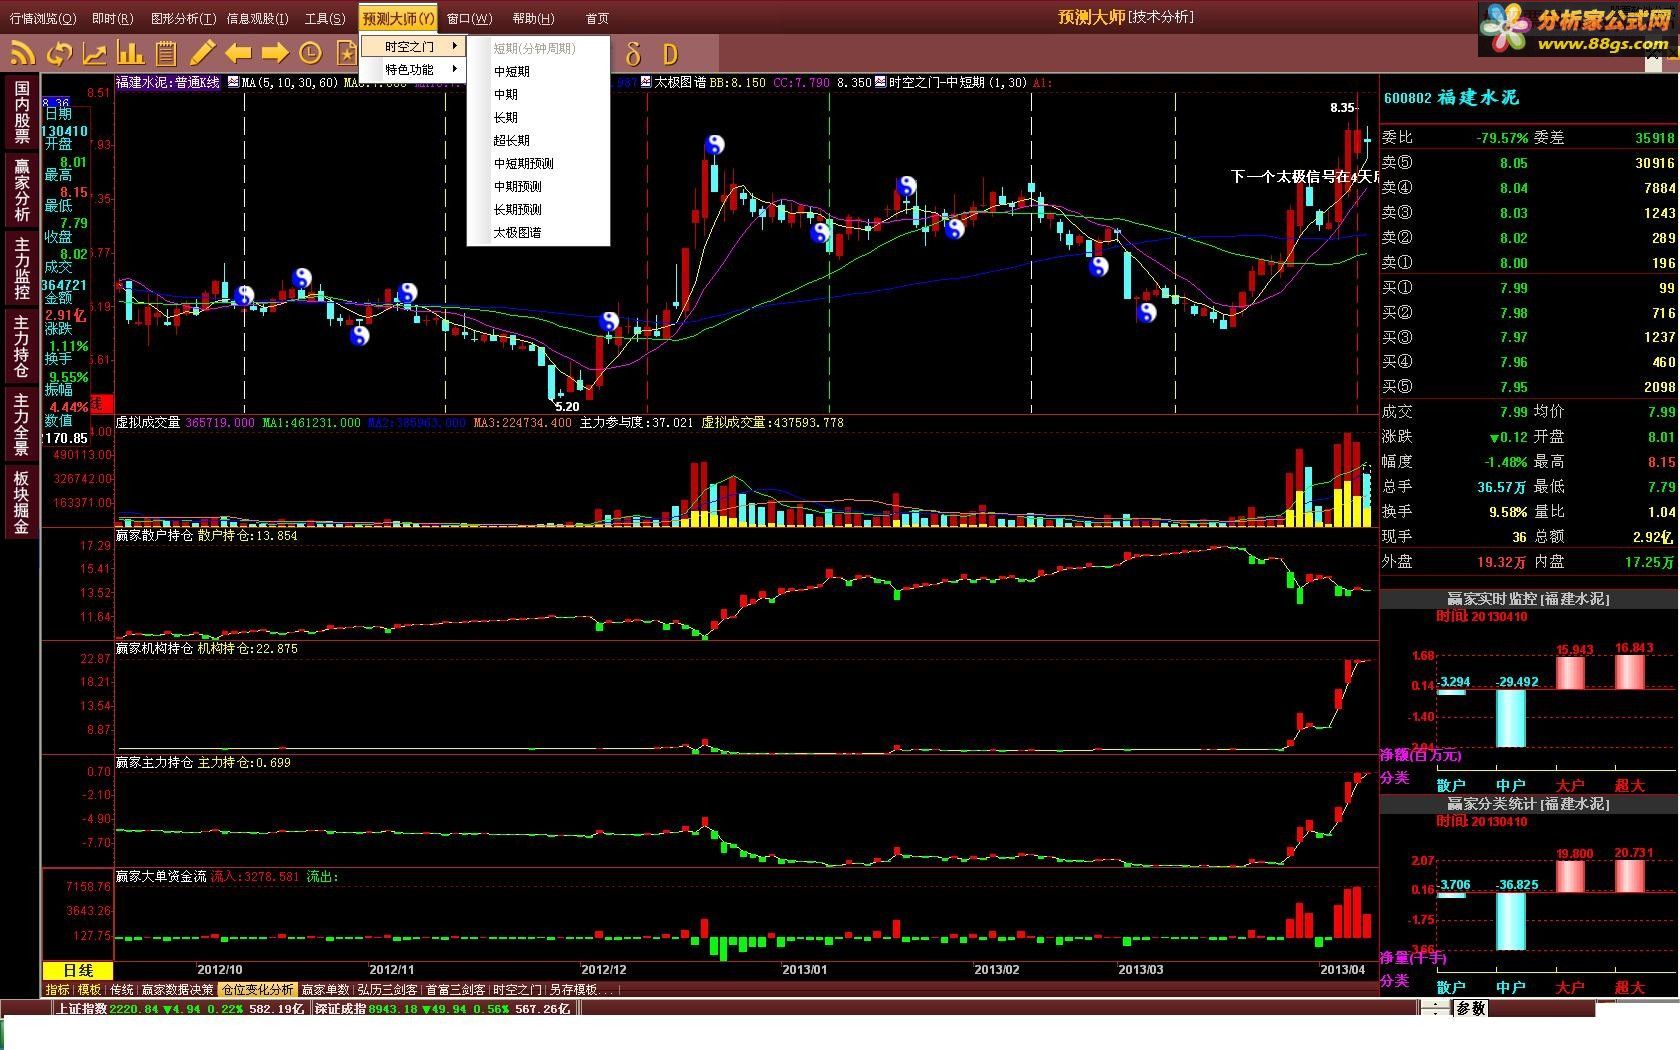Select the pencil drawing tool icon

[203, 53]
